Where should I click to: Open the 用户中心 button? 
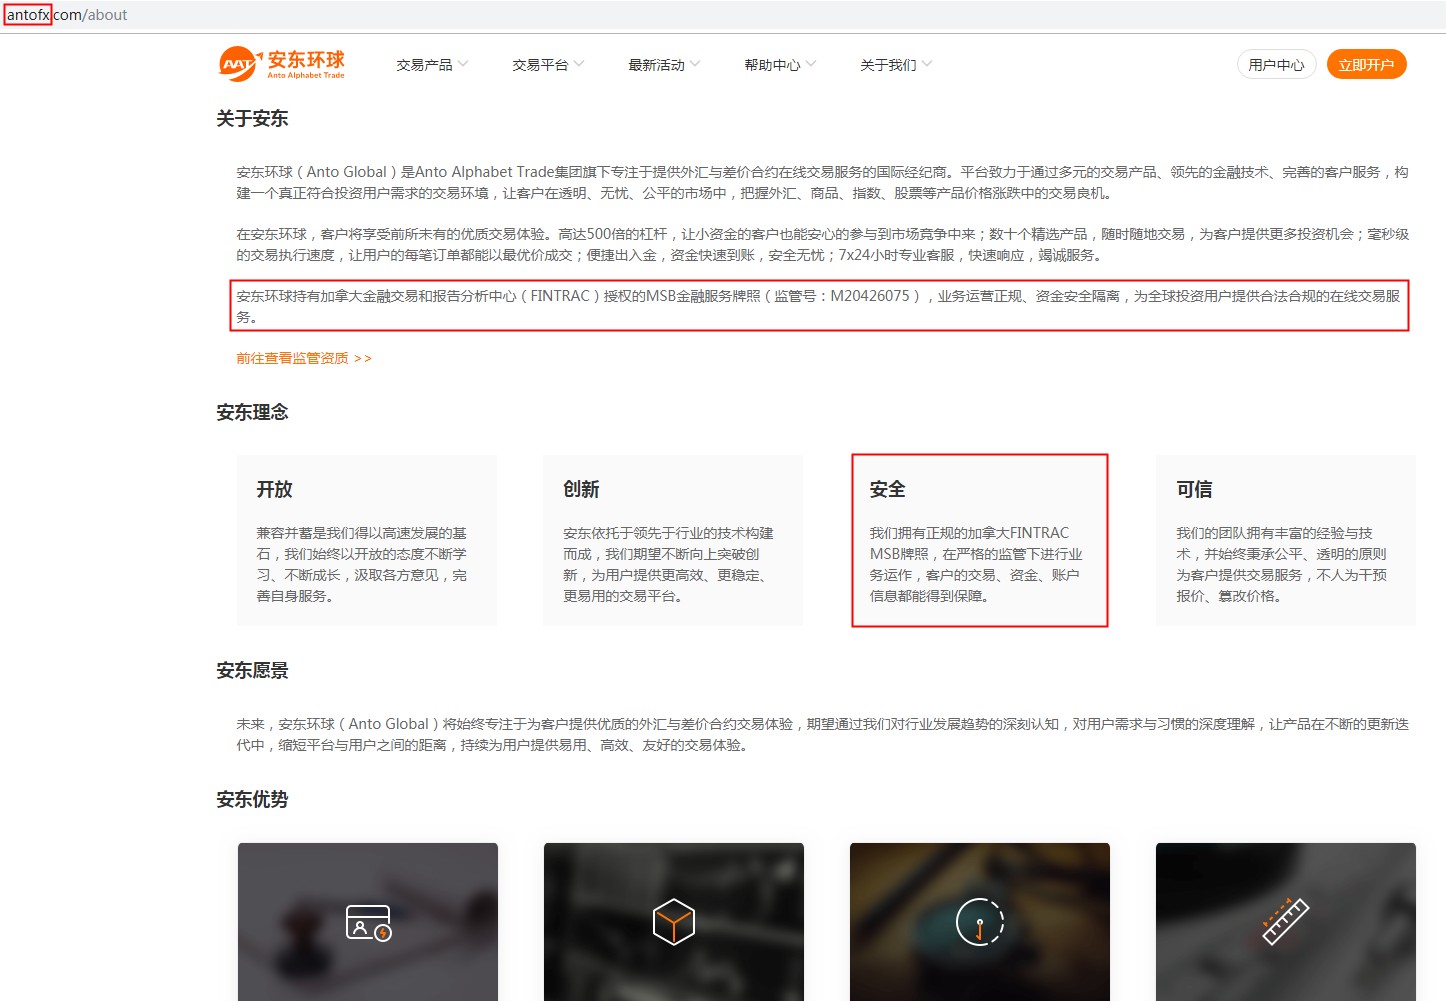coord(1276,64)
